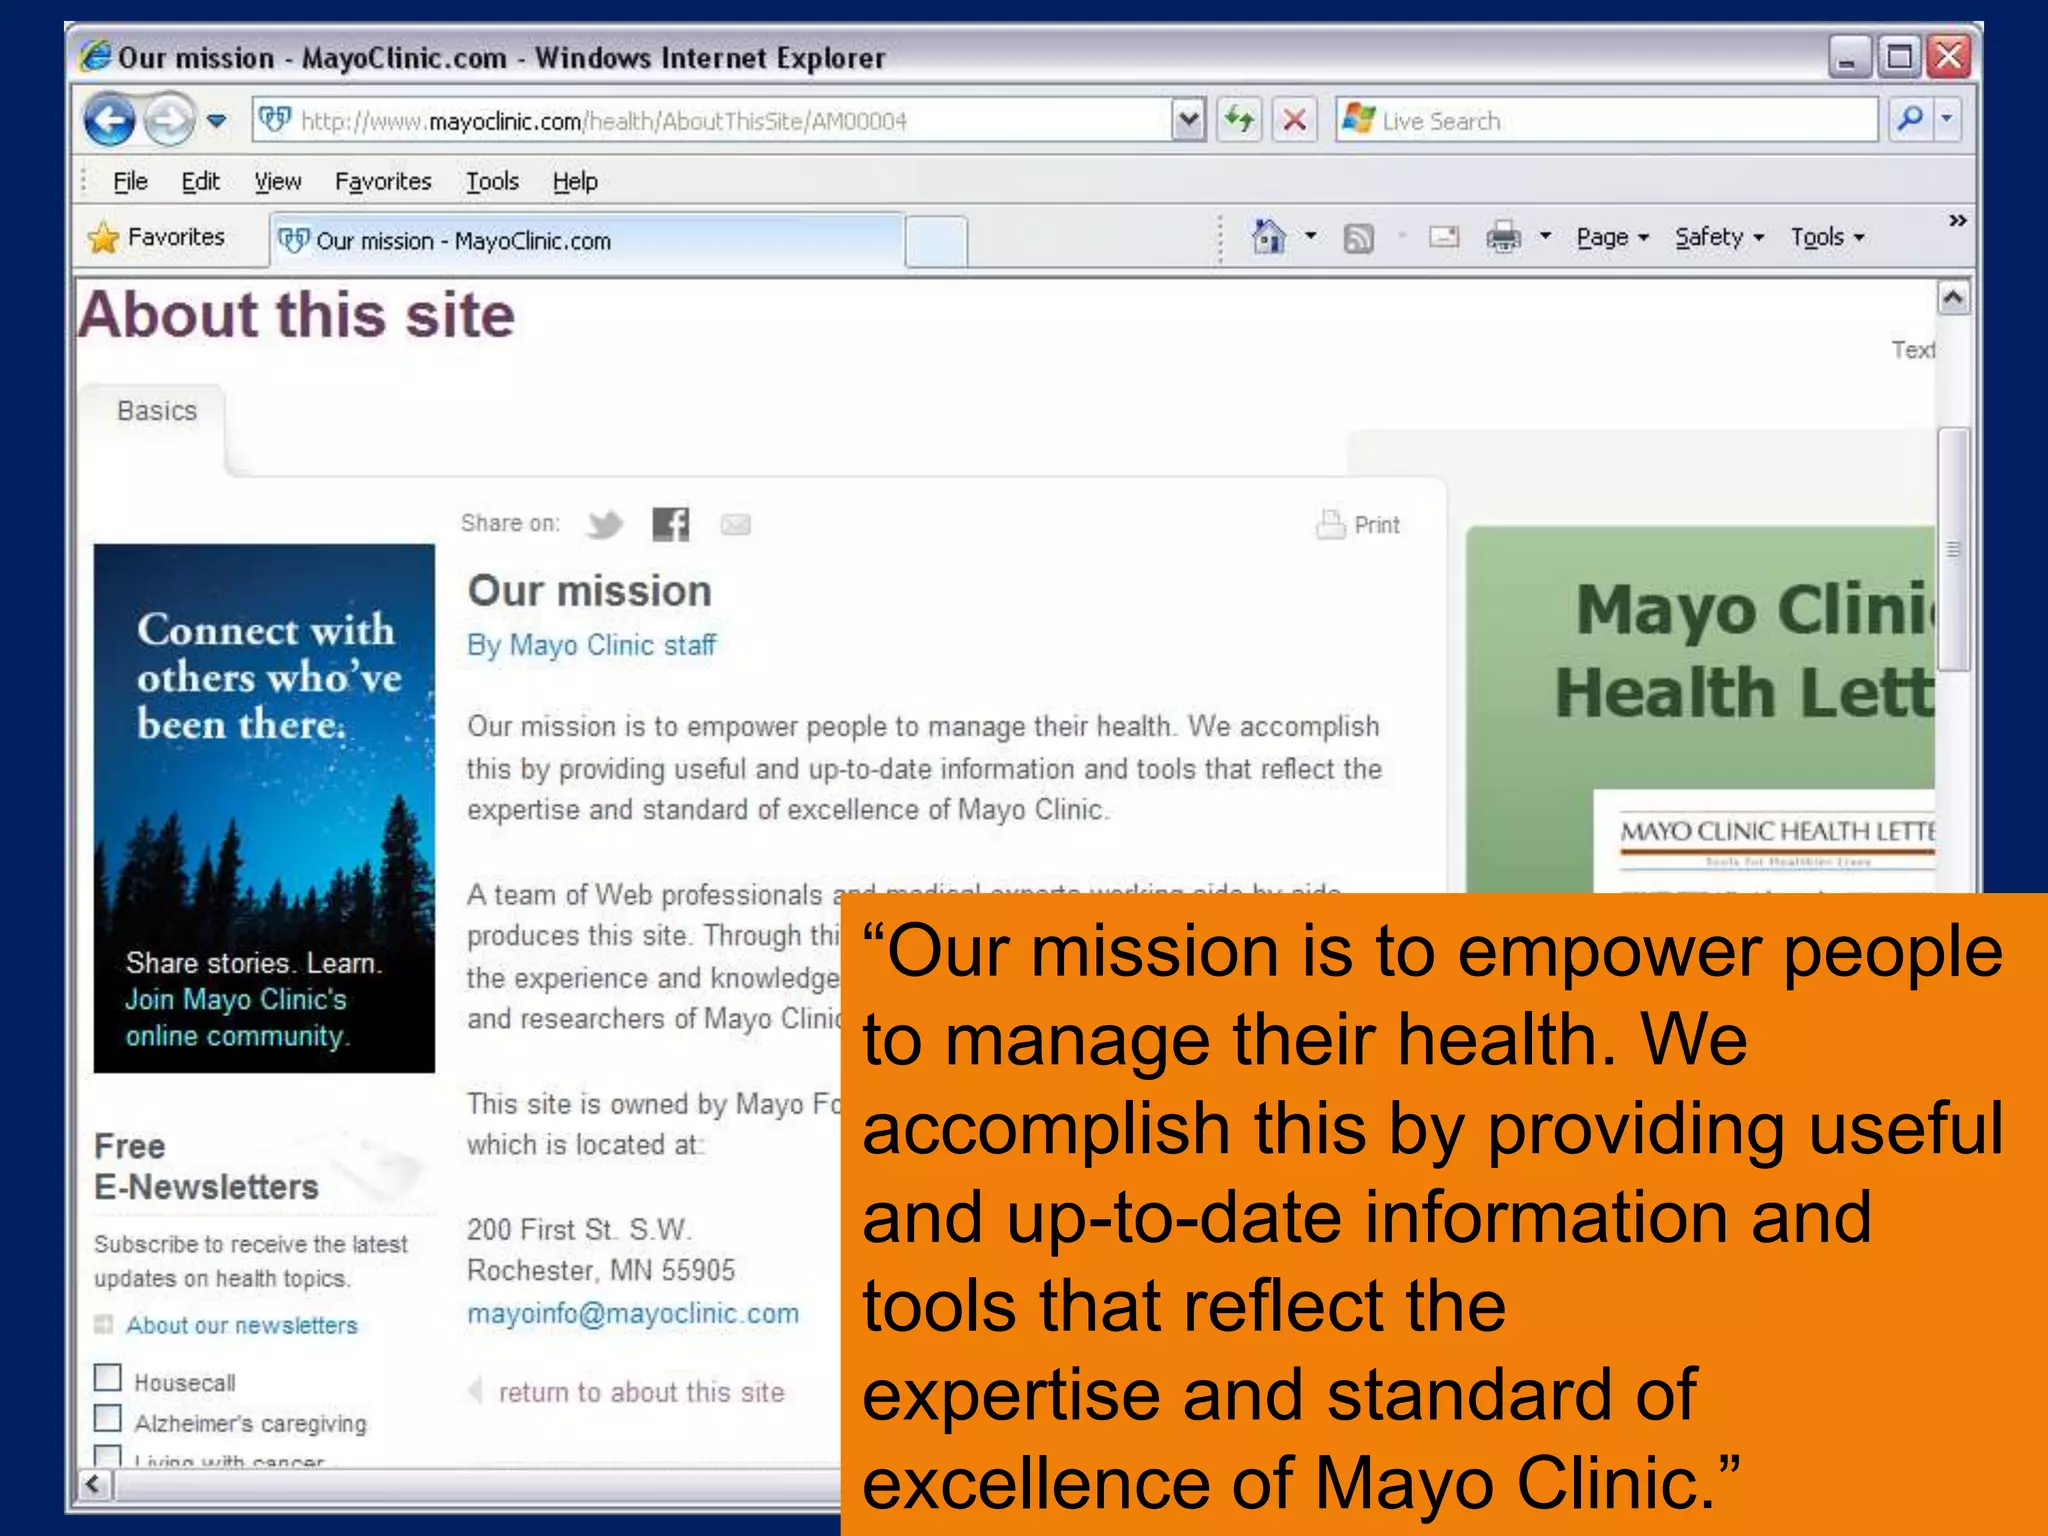Click the Home page icon
Screen dimensions: 2048x1536
pos(1269,237)
